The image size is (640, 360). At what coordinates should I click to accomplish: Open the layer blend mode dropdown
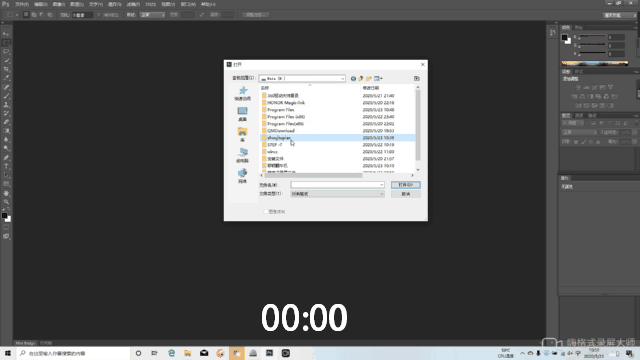tap(579, 132)
